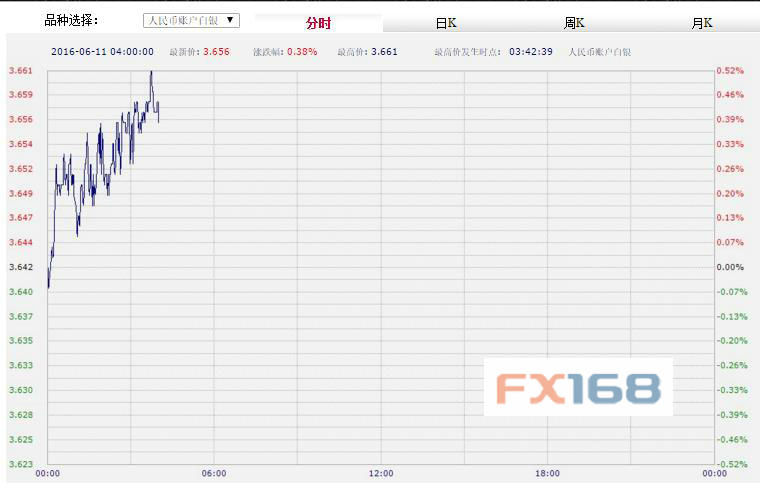The width and height of the screenshot is (760, 488).
Task: Click the 3.633 left axis price label
Action: click(x=21, y=365)
